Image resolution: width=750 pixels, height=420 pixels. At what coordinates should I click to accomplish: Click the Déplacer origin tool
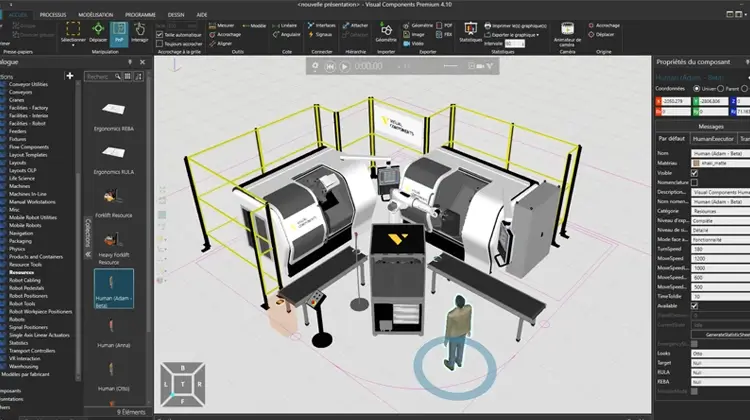[x=601, y=34]
